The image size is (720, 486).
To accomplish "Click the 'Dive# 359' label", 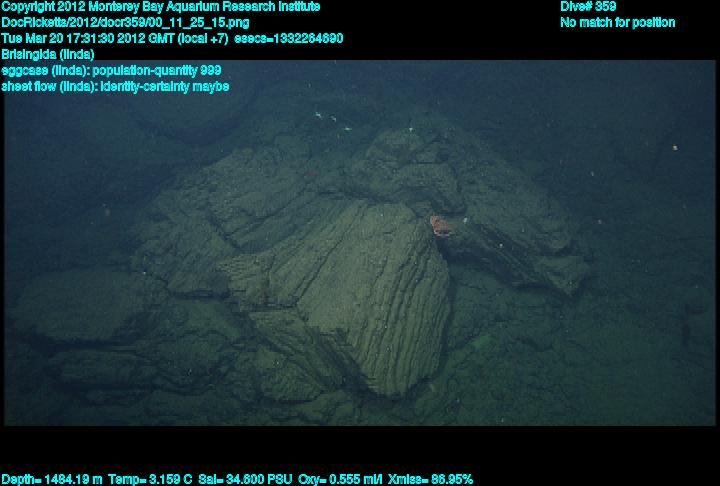I will click(588, 6).
